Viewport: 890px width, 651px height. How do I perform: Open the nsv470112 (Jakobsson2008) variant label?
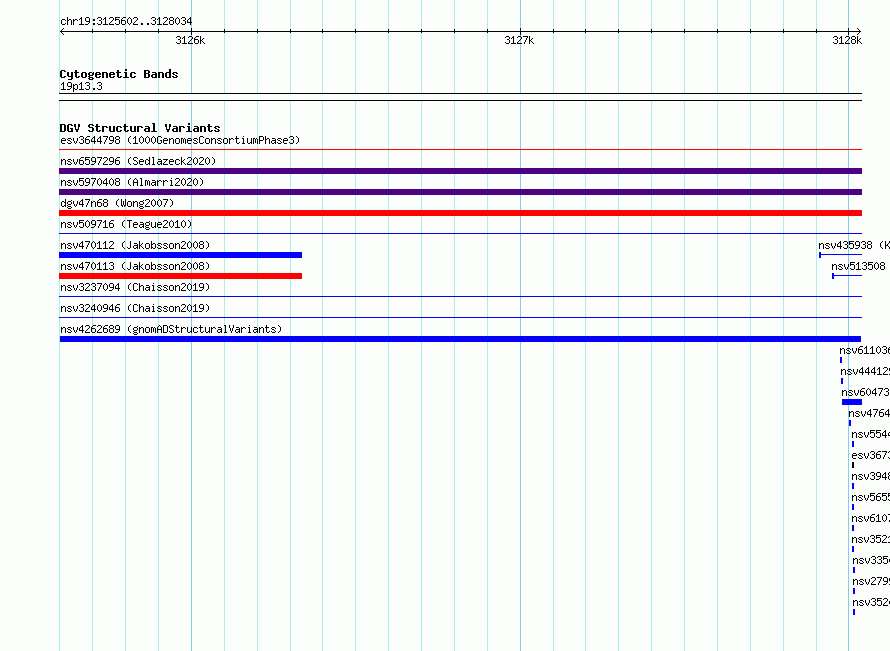(x=135, y=245)
